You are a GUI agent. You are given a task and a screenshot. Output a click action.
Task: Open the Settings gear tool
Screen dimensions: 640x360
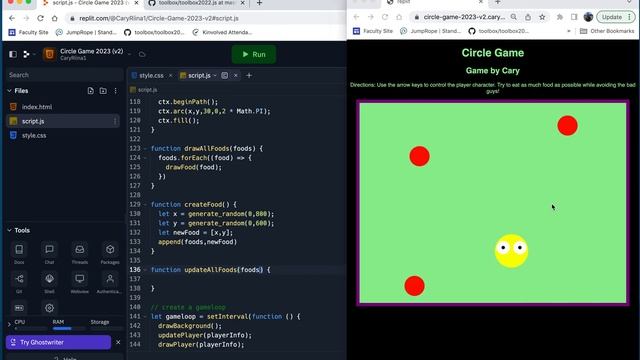click(x=49, y=308)
